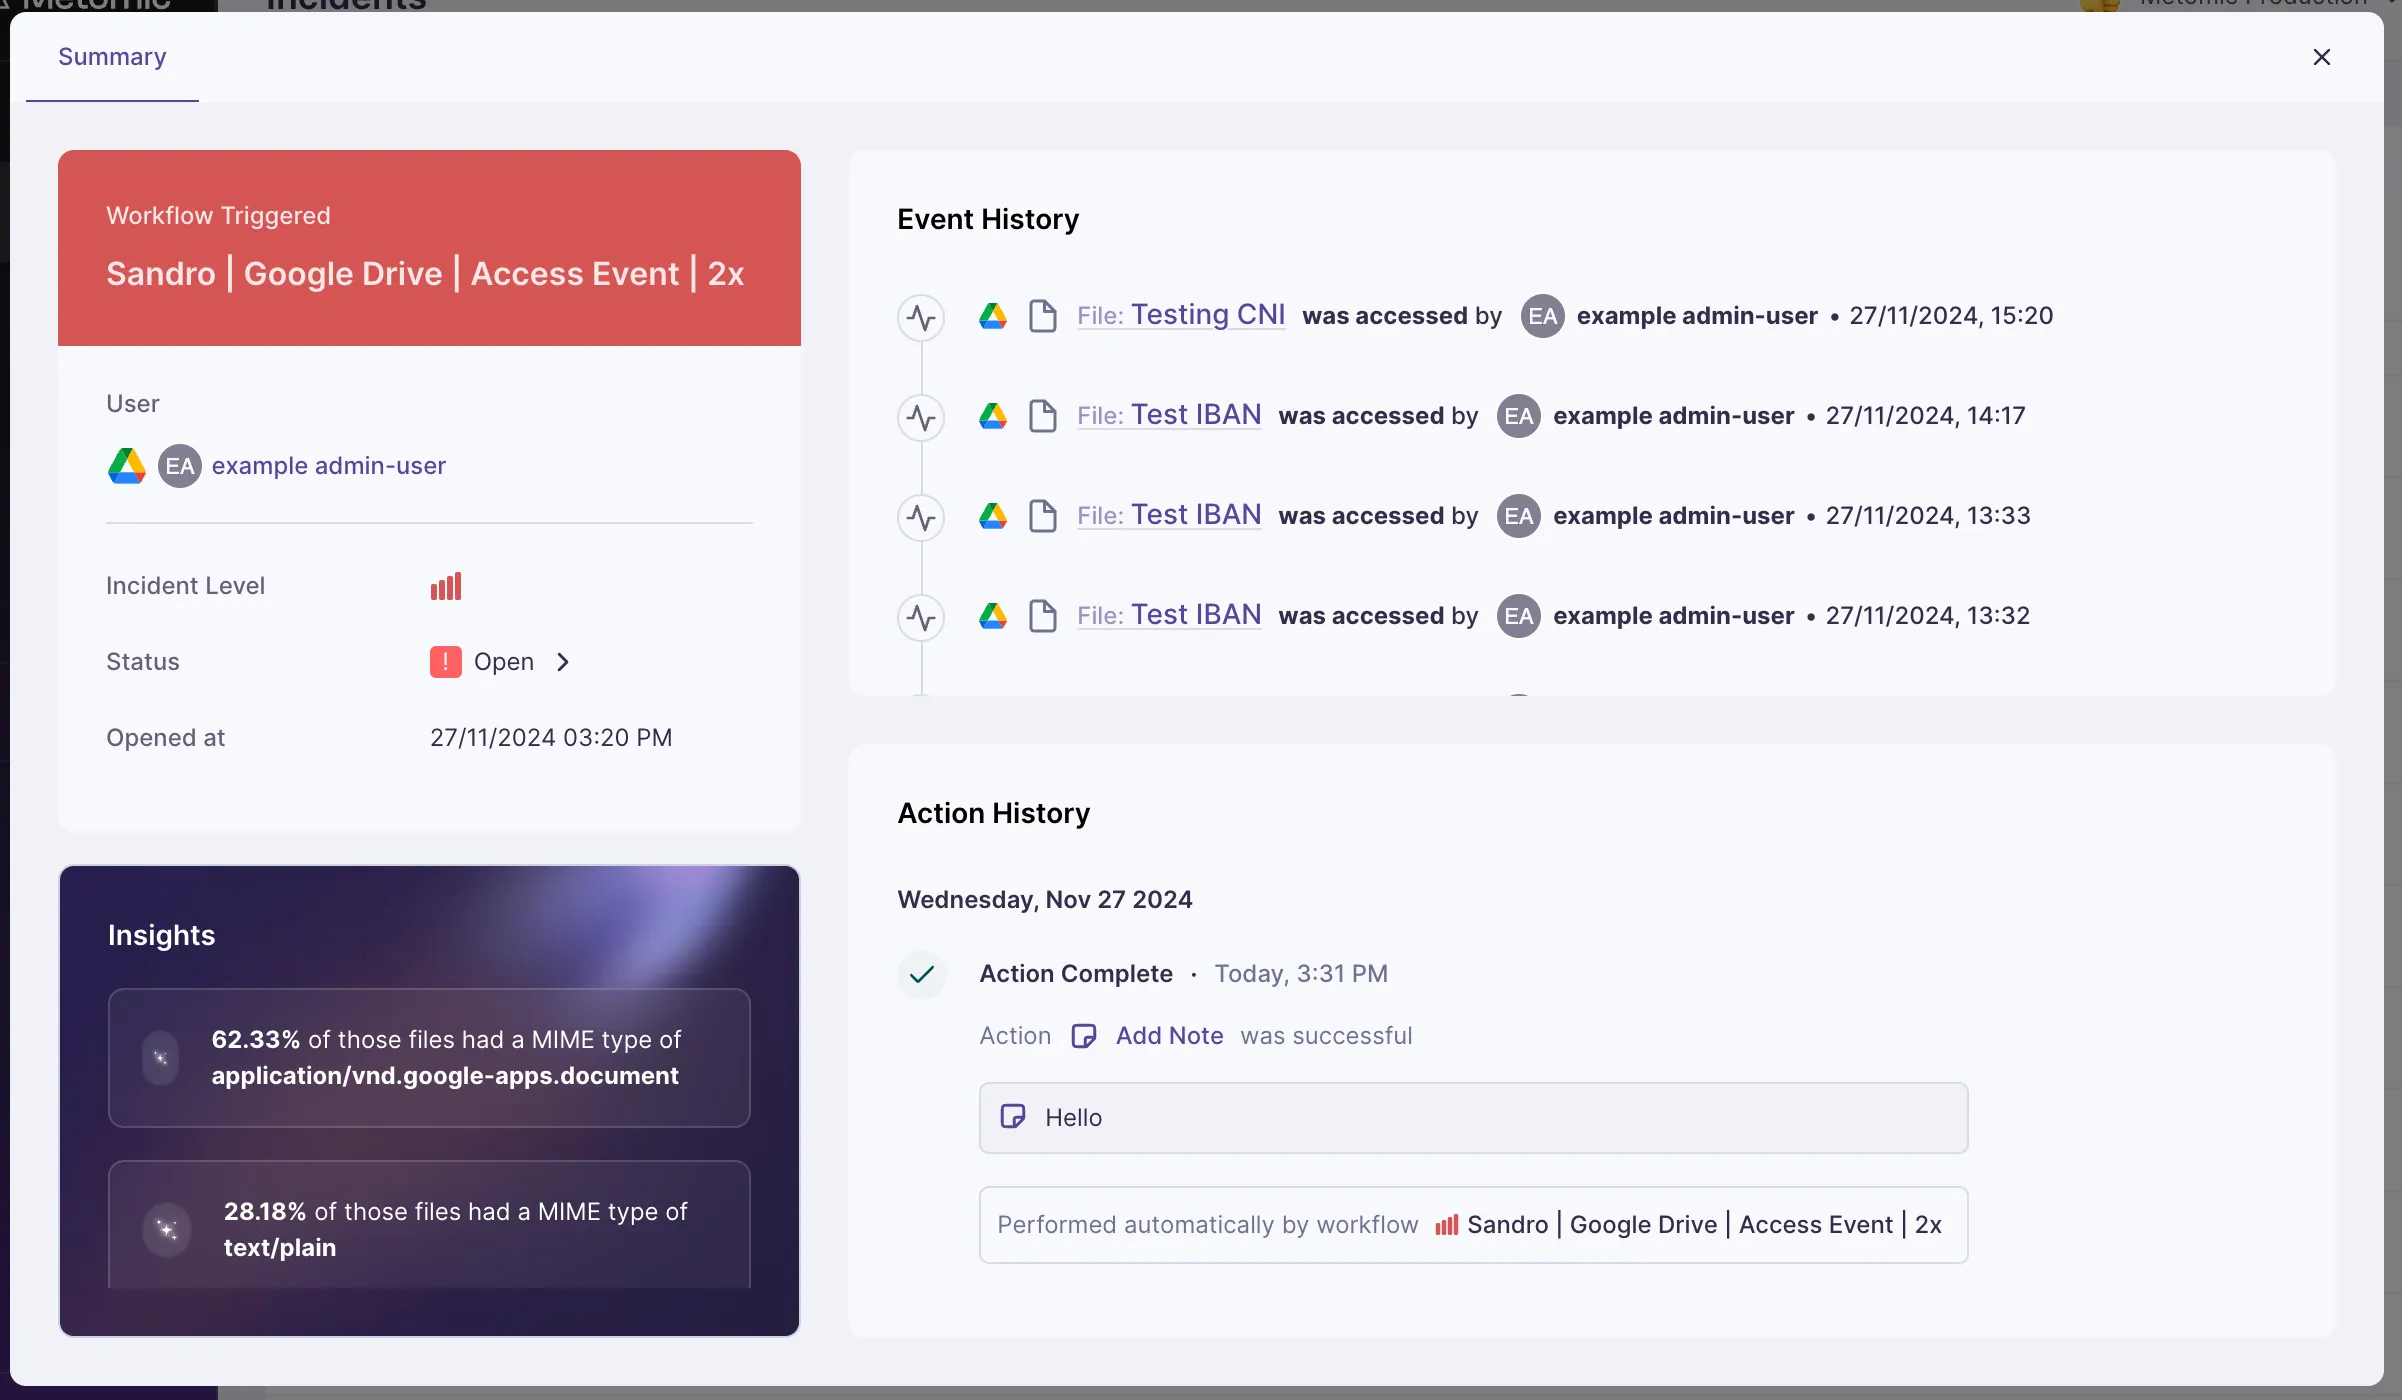Expand the Open status chevron

[x=563, y=662]
